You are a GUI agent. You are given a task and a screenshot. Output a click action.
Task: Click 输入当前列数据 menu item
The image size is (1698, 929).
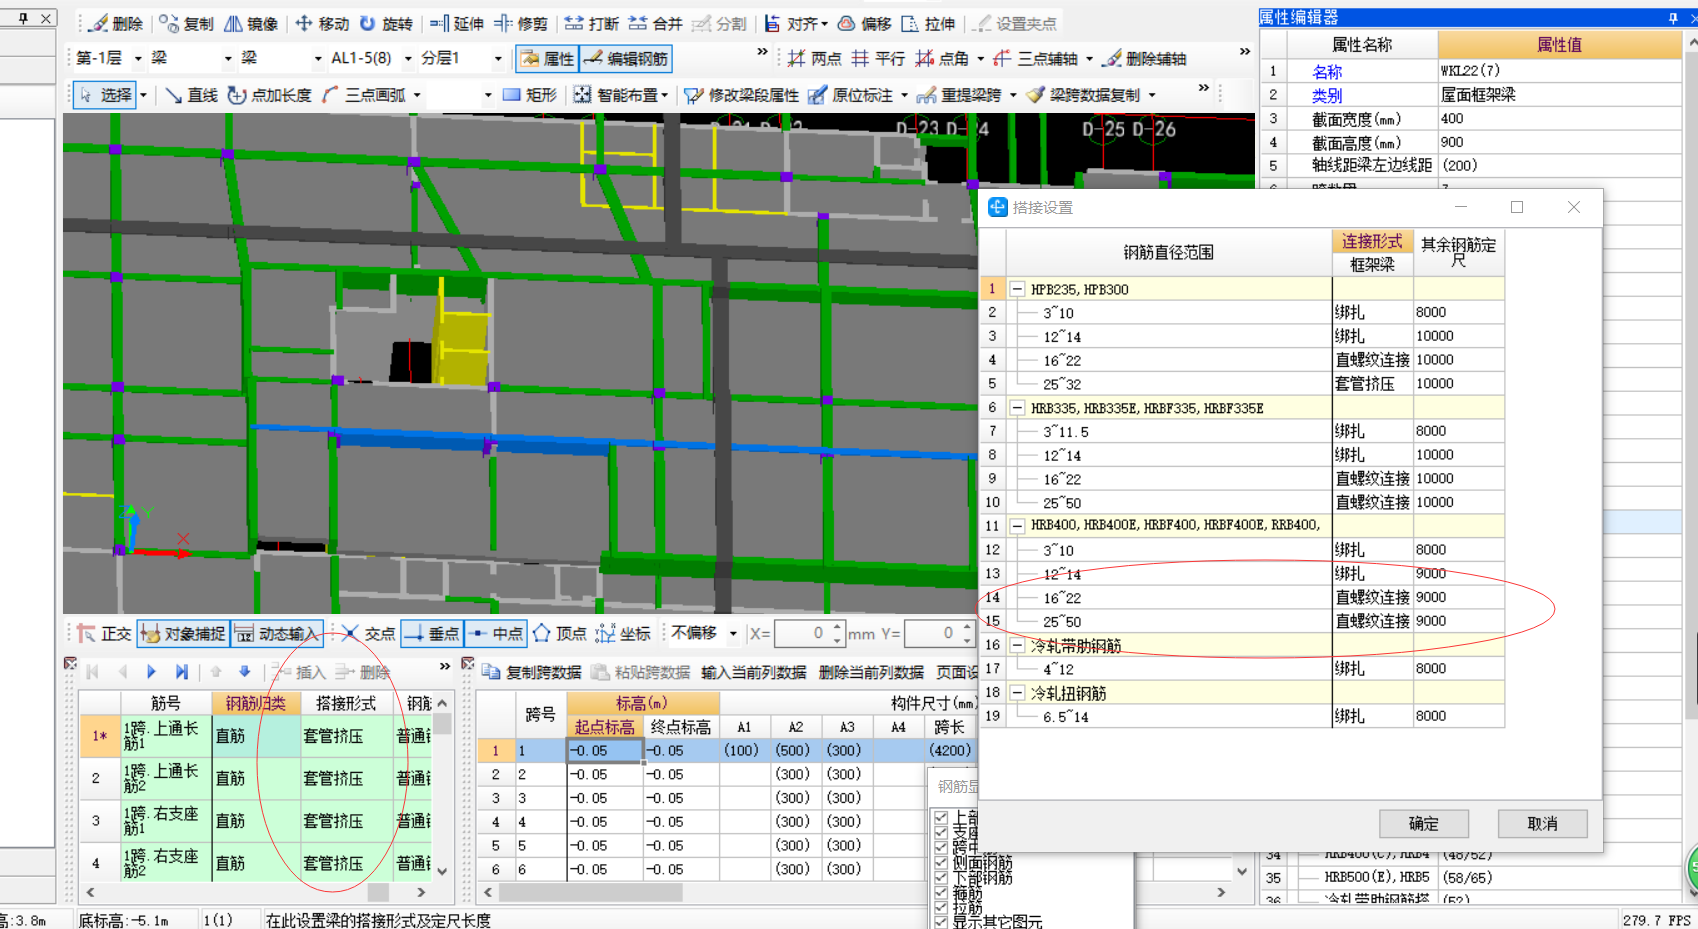pos(753,672)
